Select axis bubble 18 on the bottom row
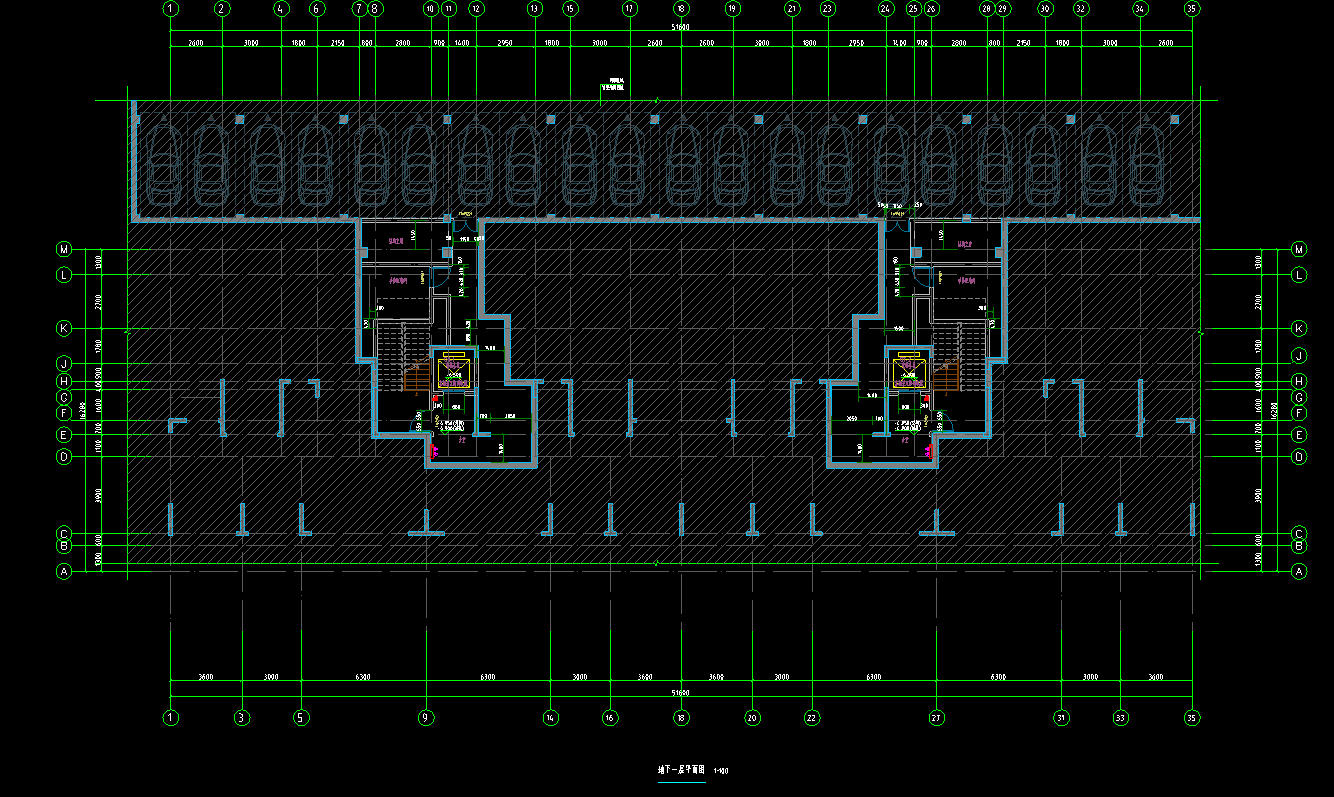 point(681,717)
